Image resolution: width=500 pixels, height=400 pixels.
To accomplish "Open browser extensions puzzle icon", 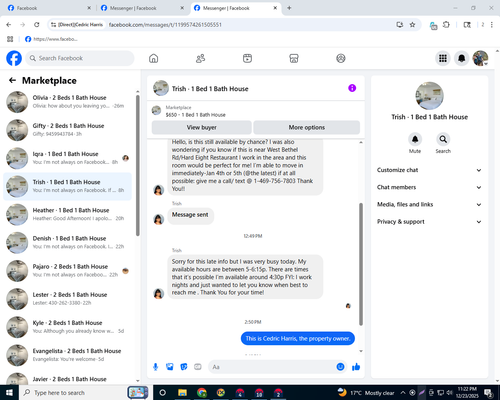I will point(446,25).
